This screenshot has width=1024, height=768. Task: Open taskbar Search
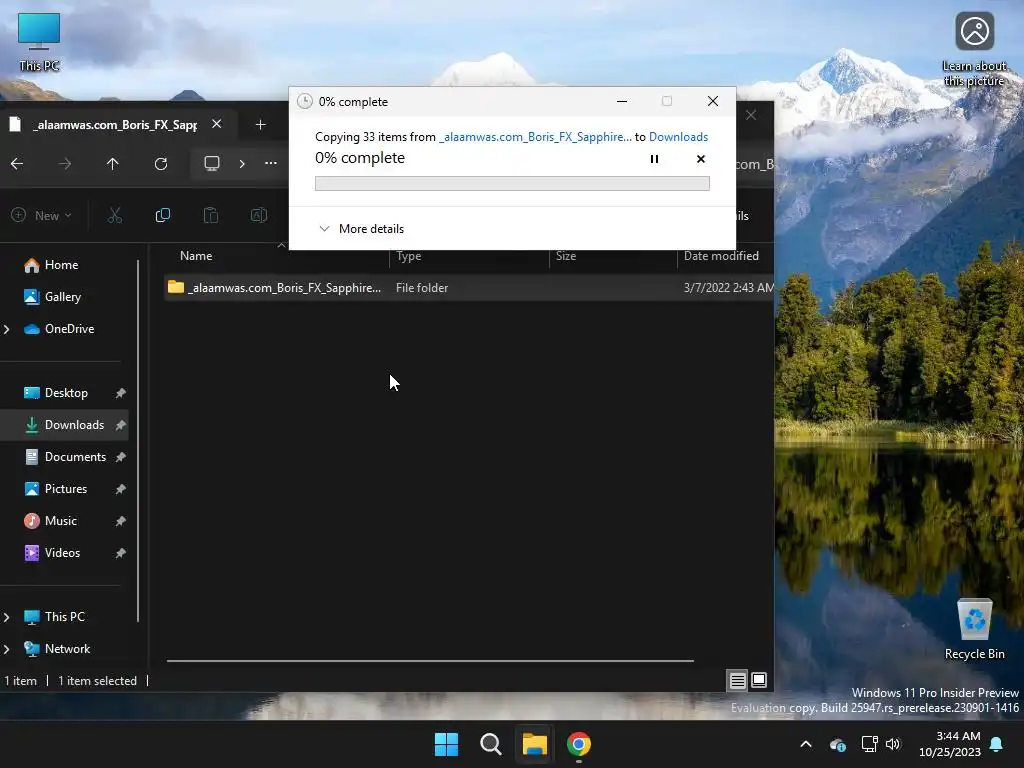pyautogui.click(x=490, y=744)
